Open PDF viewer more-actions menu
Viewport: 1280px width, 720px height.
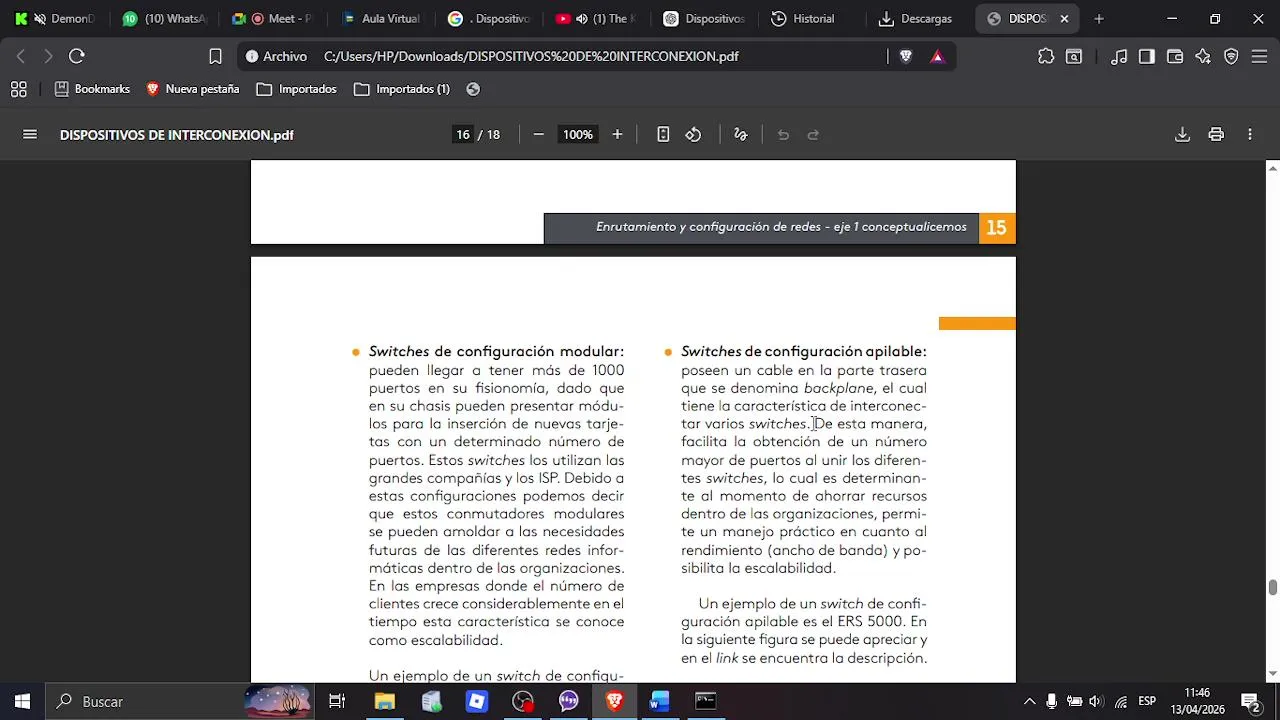click(x=1250, y=135)
